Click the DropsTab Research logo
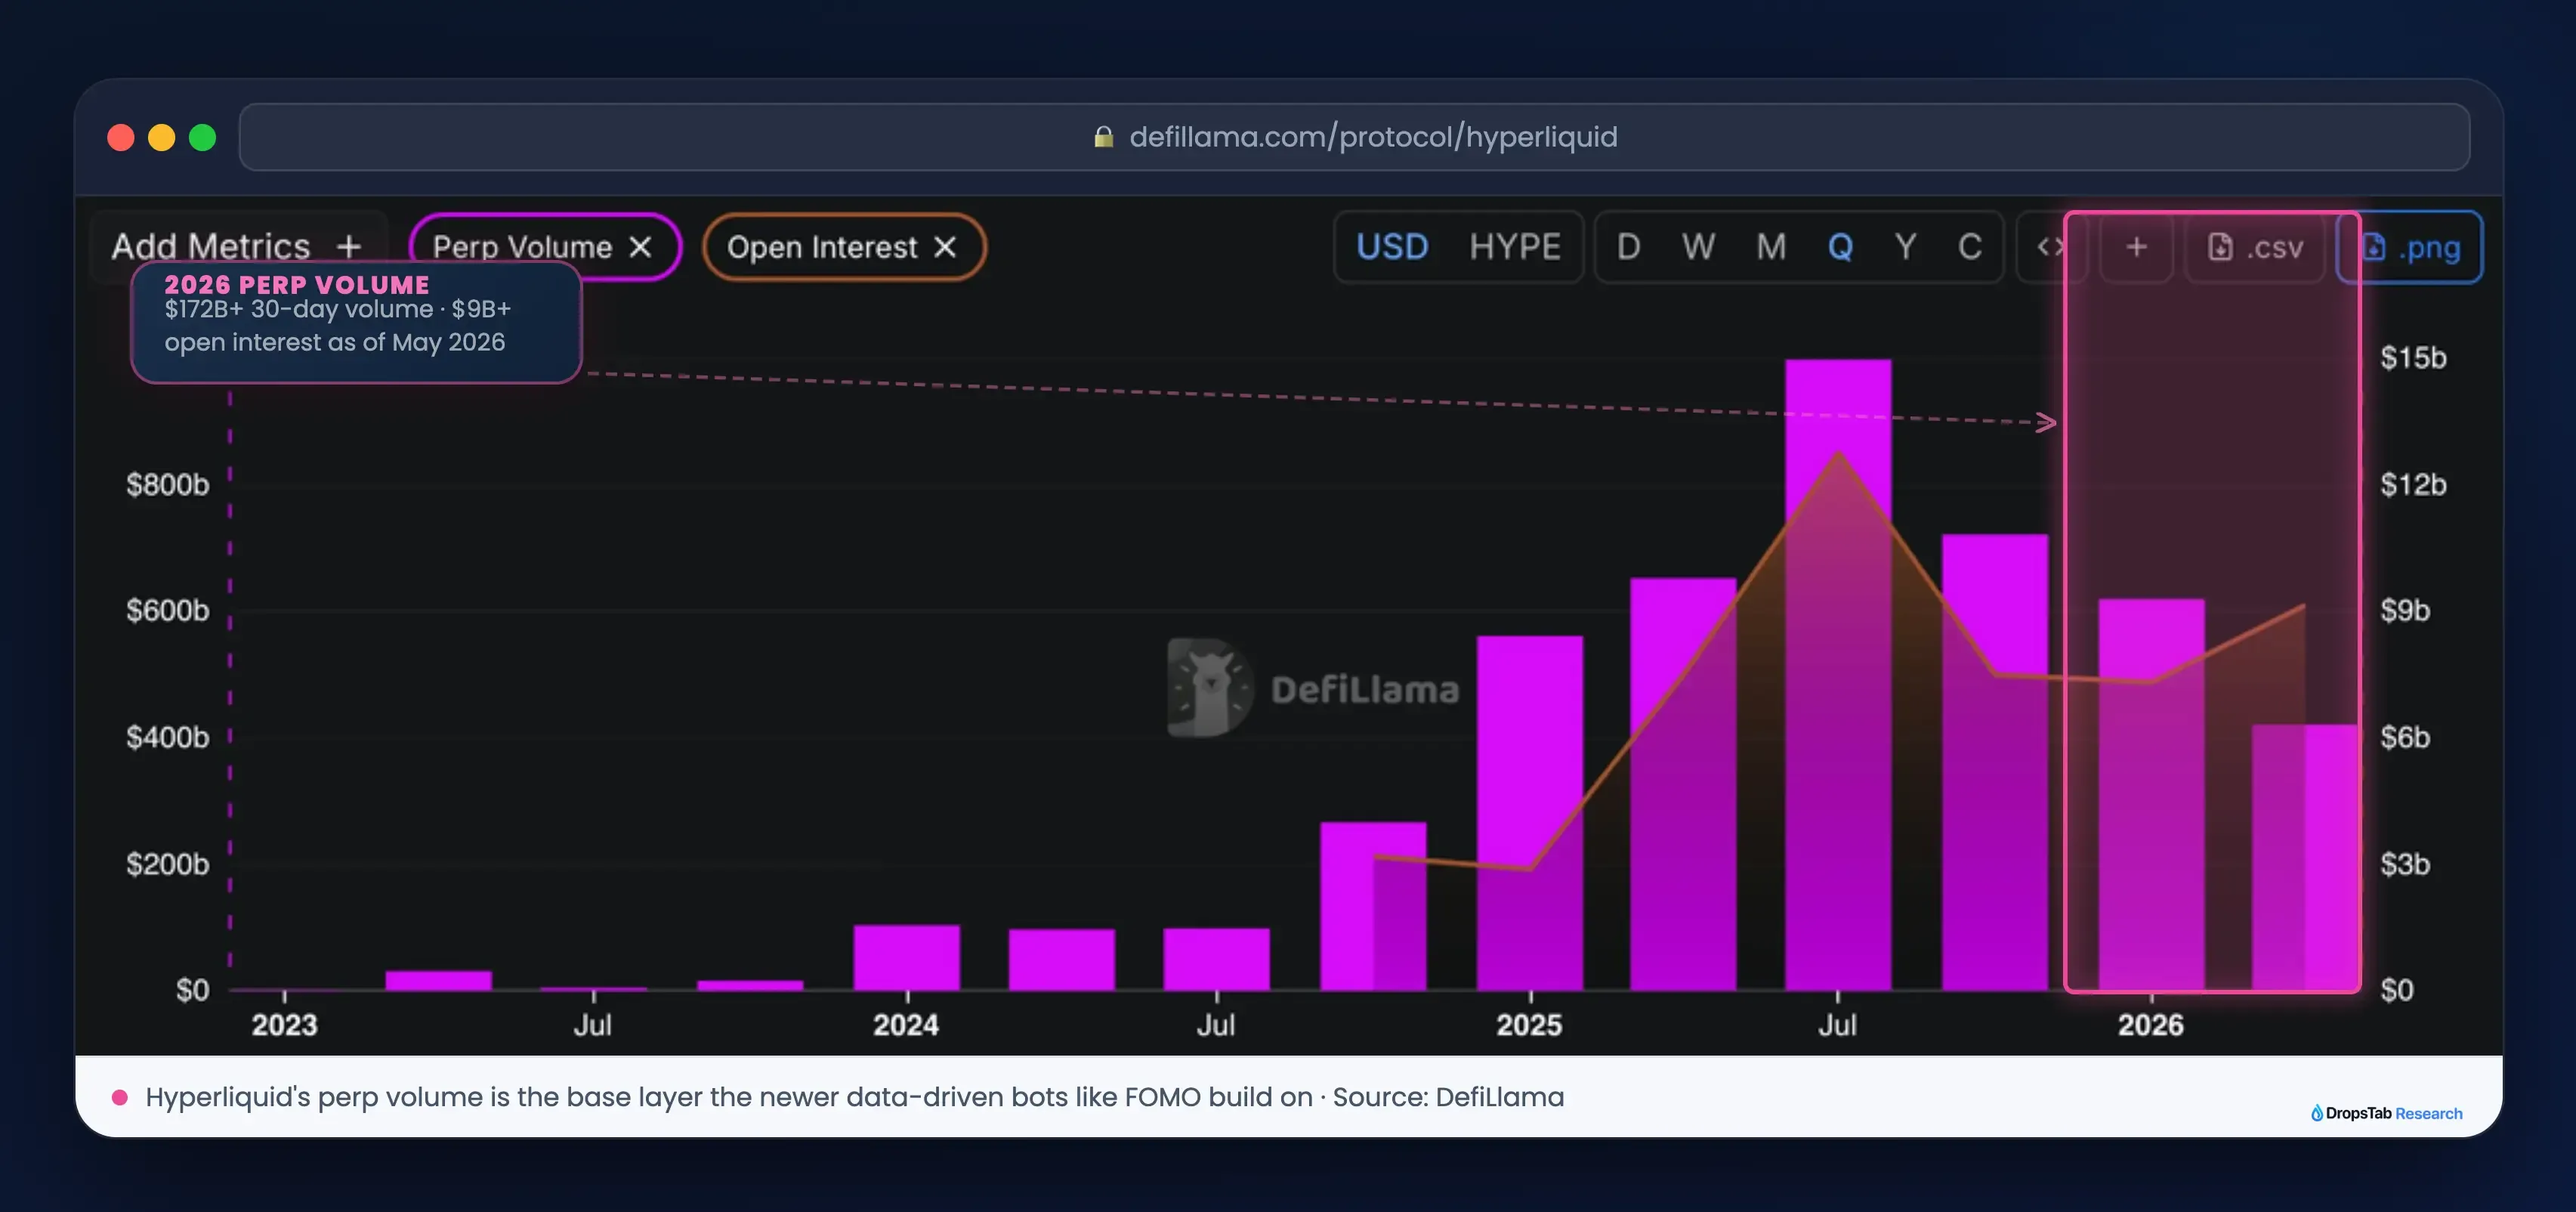 [x=2386, y=1113]
